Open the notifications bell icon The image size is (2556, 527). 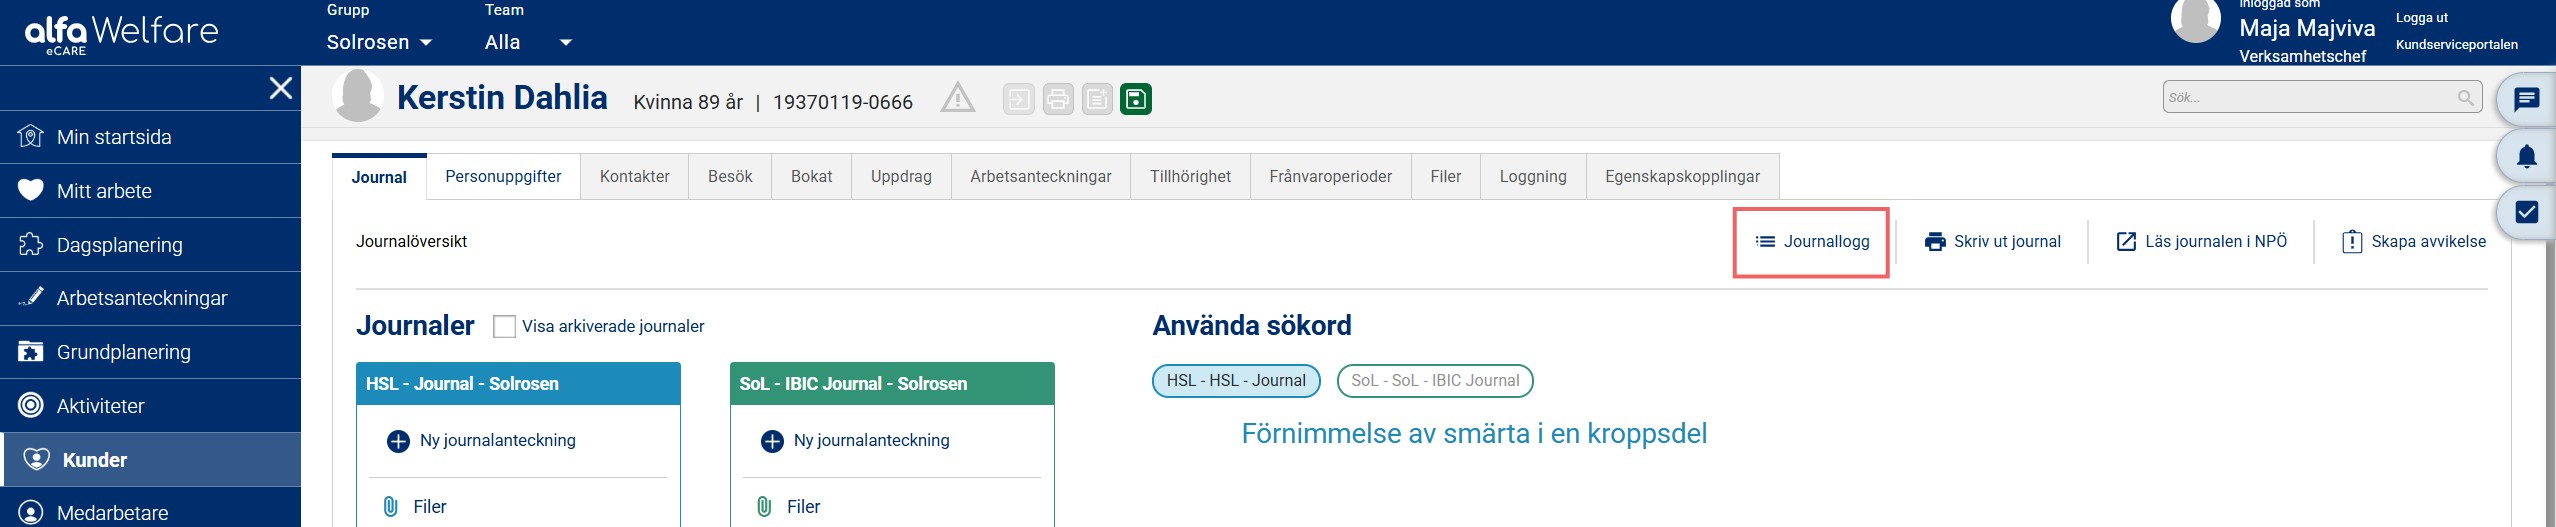[2526, 156]
